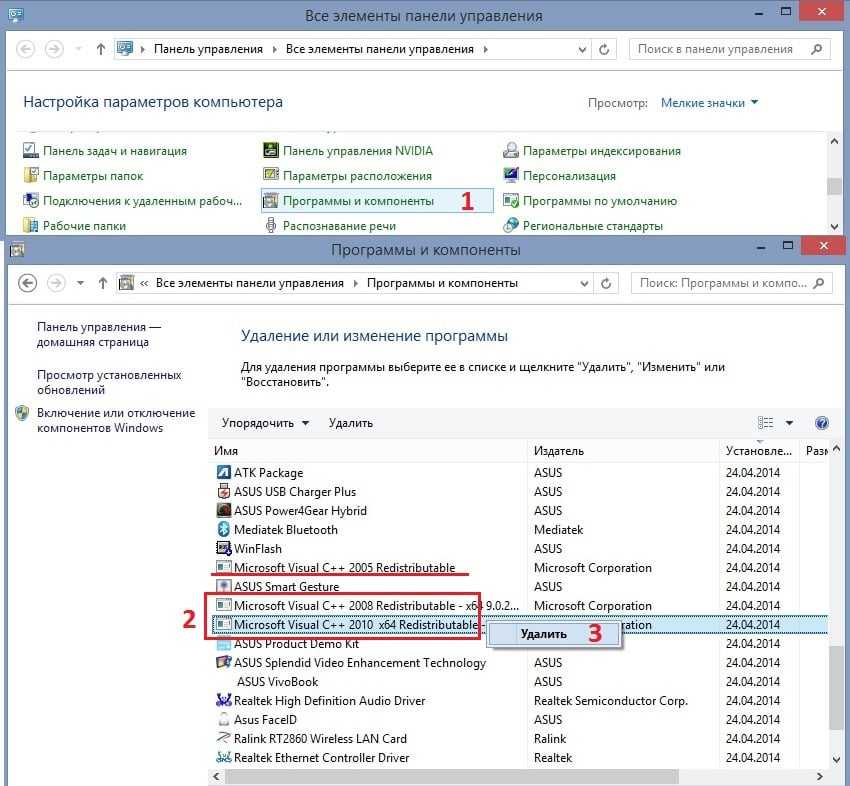Click the Asus FaceID program icon

point(224,720)
